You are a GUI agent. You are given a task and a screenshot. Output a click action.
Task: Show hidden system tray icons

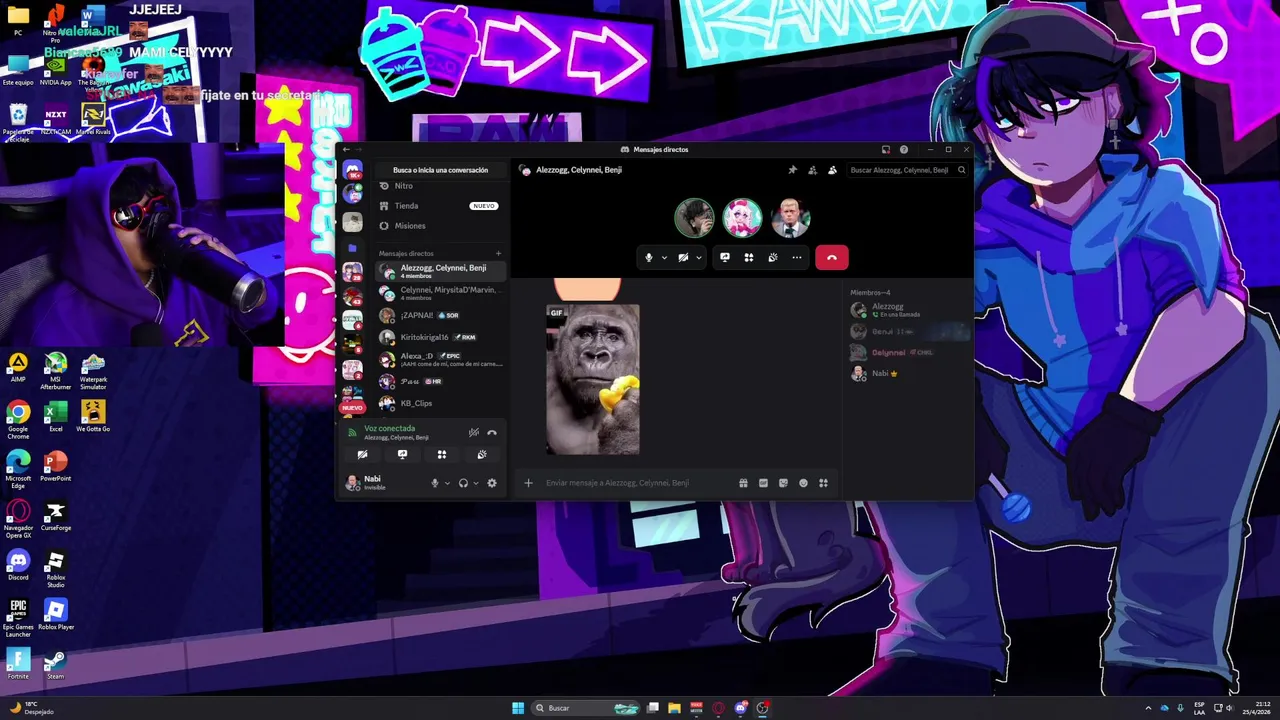(x=1148, y=708)
